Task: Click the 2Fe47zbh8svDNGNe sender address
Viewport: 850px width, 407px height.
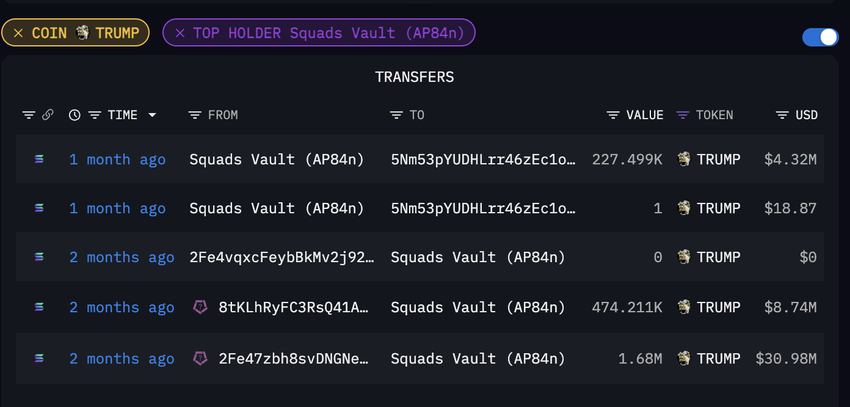Action: coord(294,358)
